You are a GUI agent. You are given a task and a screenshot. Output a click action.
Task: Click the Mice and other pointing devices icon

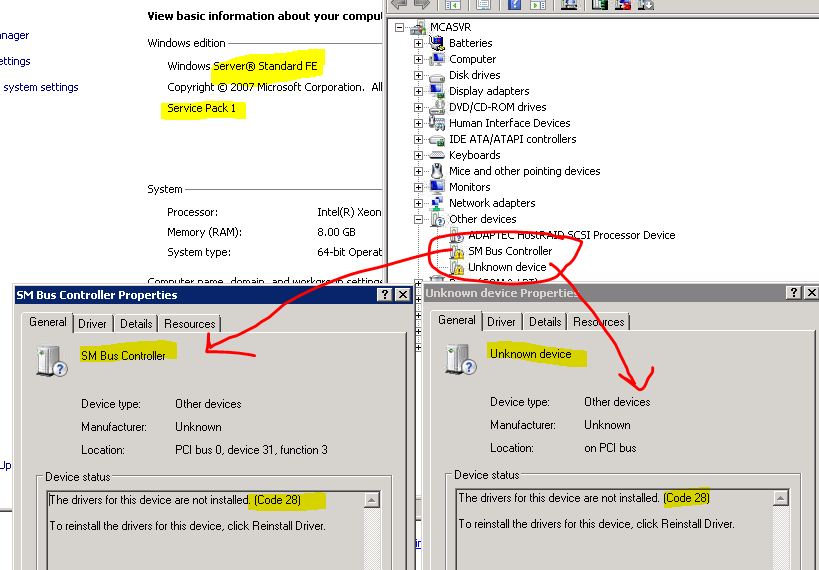pyautogui.click(x=437, y=171)
